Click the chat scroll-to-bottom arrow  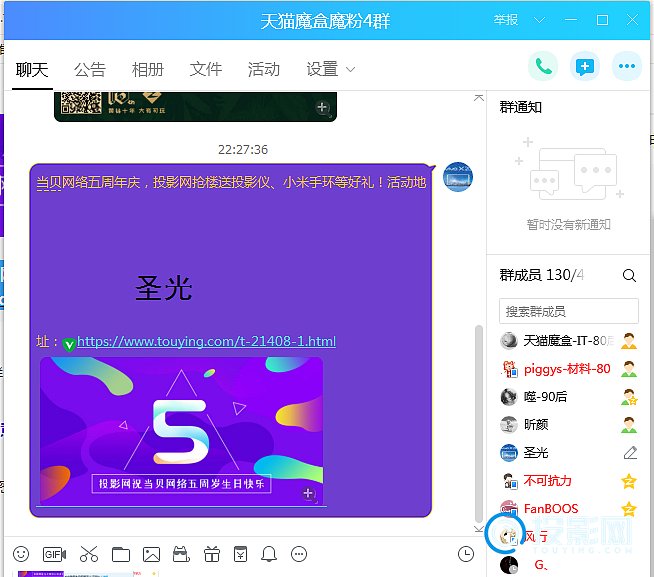pyautogui.click(x=479, y=529)
